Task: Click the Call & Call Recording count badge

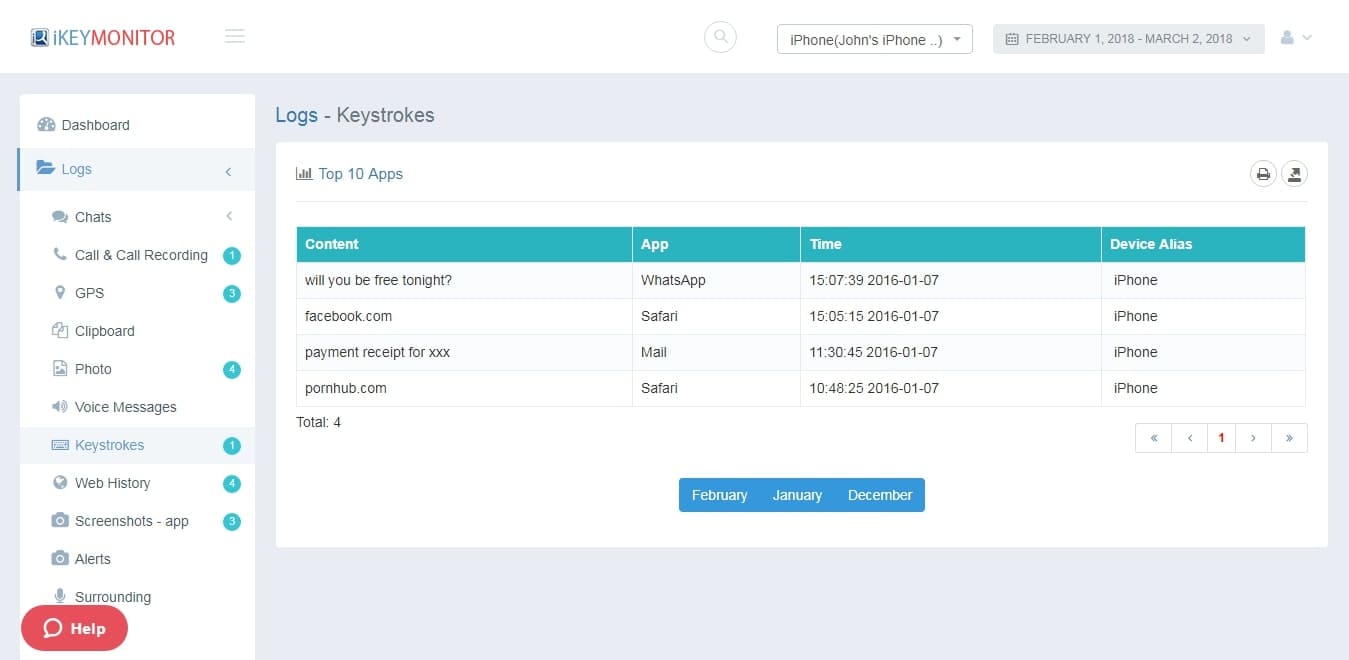Action: (232, 256)
